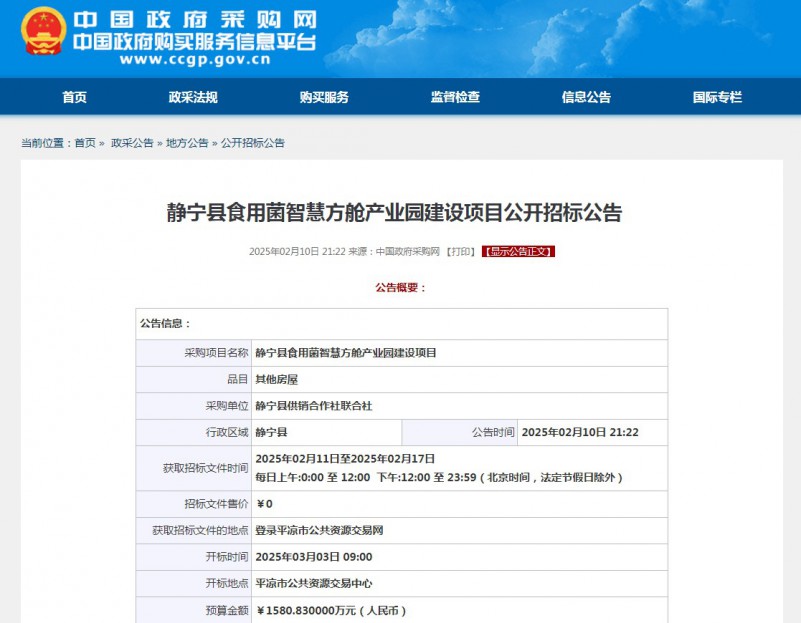Click the 获取招标文件的地点 label
Viewport: 801px width, 623px height.
click(x=200, y=531)
